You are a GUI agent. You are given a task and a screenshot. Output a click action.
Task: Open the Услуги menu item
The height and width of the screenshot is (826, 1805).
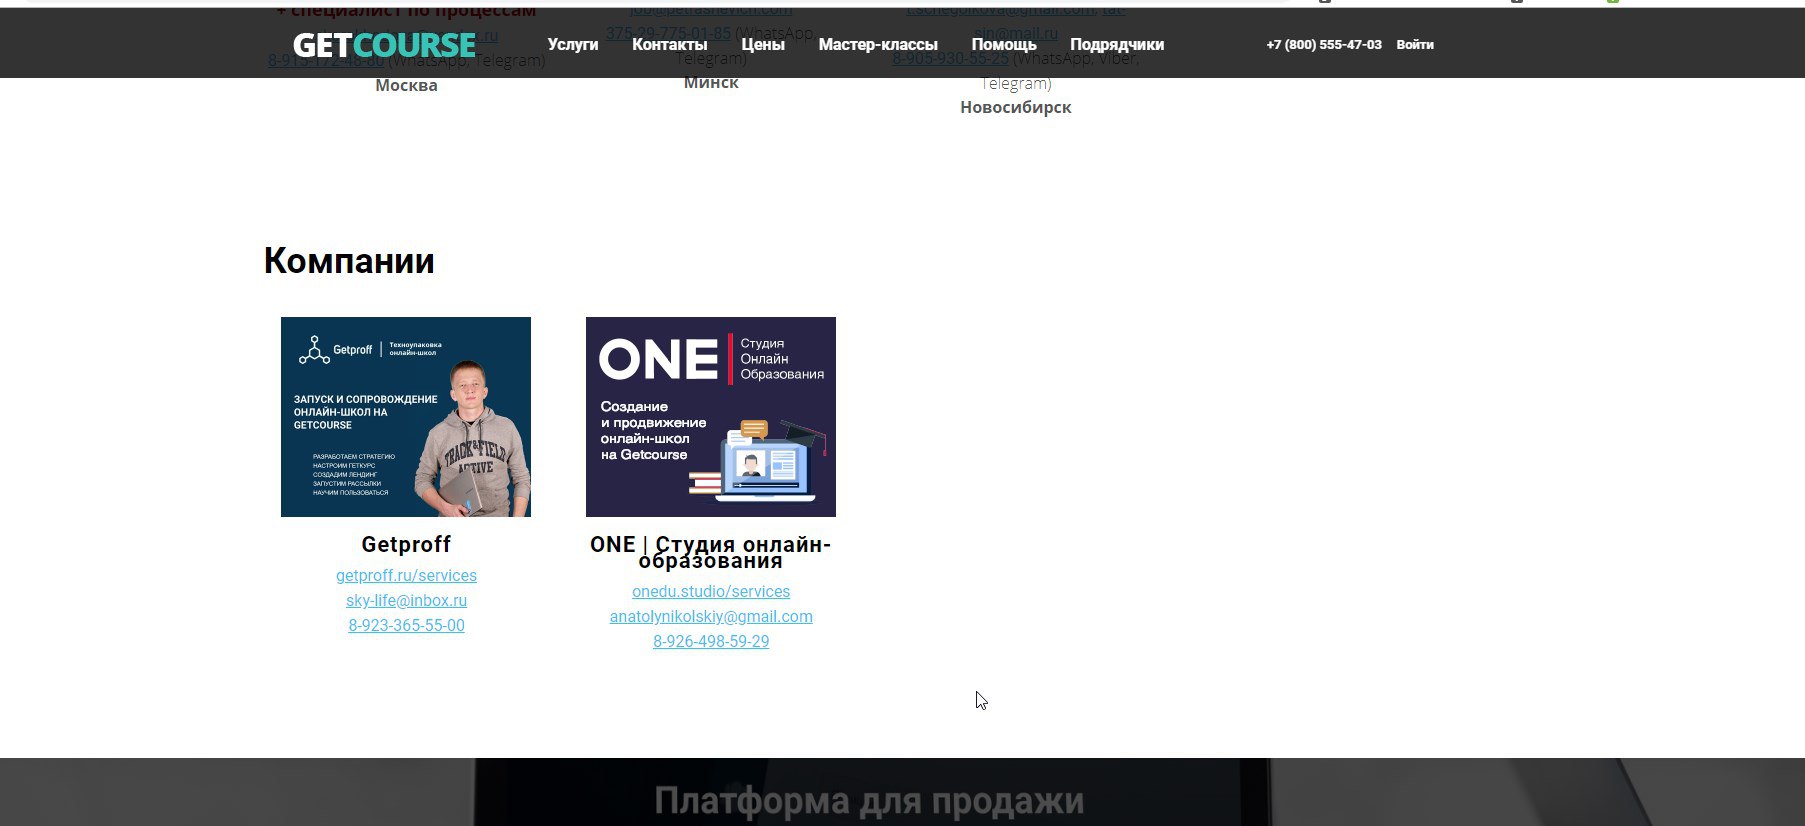[573, 44]
